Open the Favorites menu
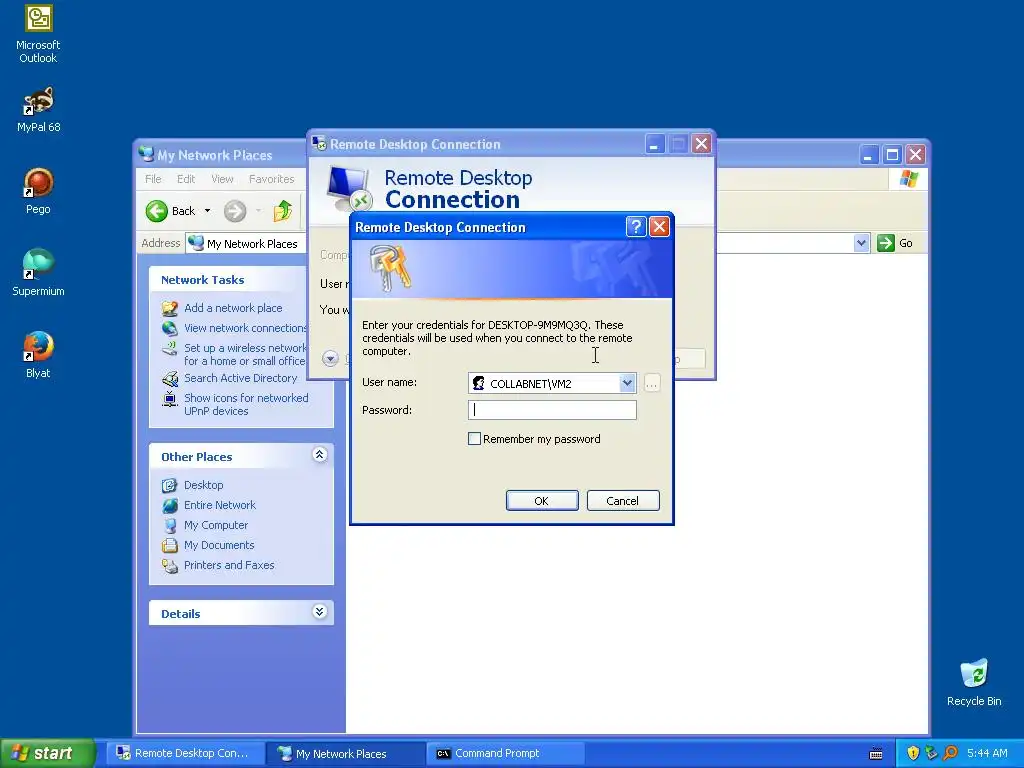Screen dimensions: 1024x768 272,179
